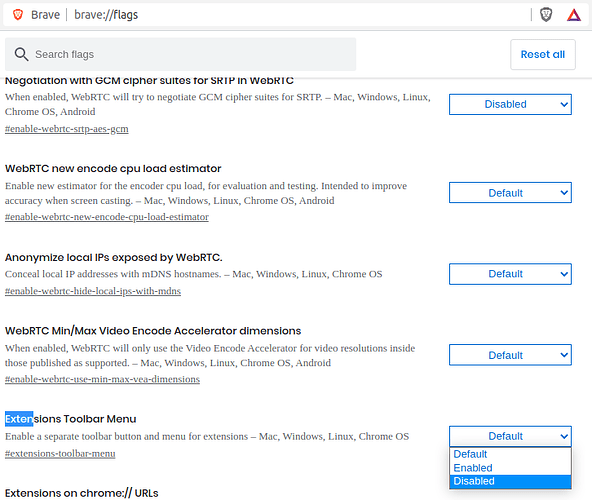Click the brave://flags URL text
Screen dimensions: 592x500
[106, 15]
